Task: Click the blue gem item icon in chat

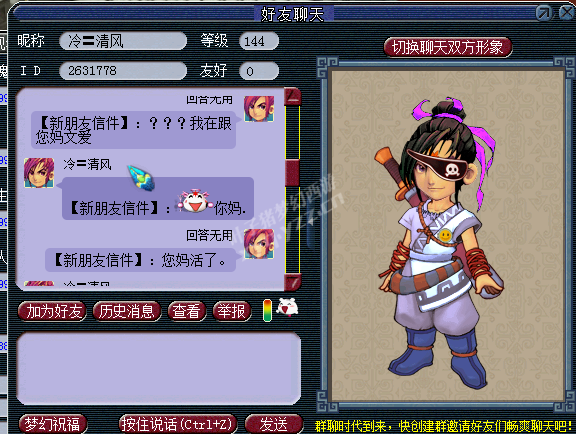Action: point(141,178)
